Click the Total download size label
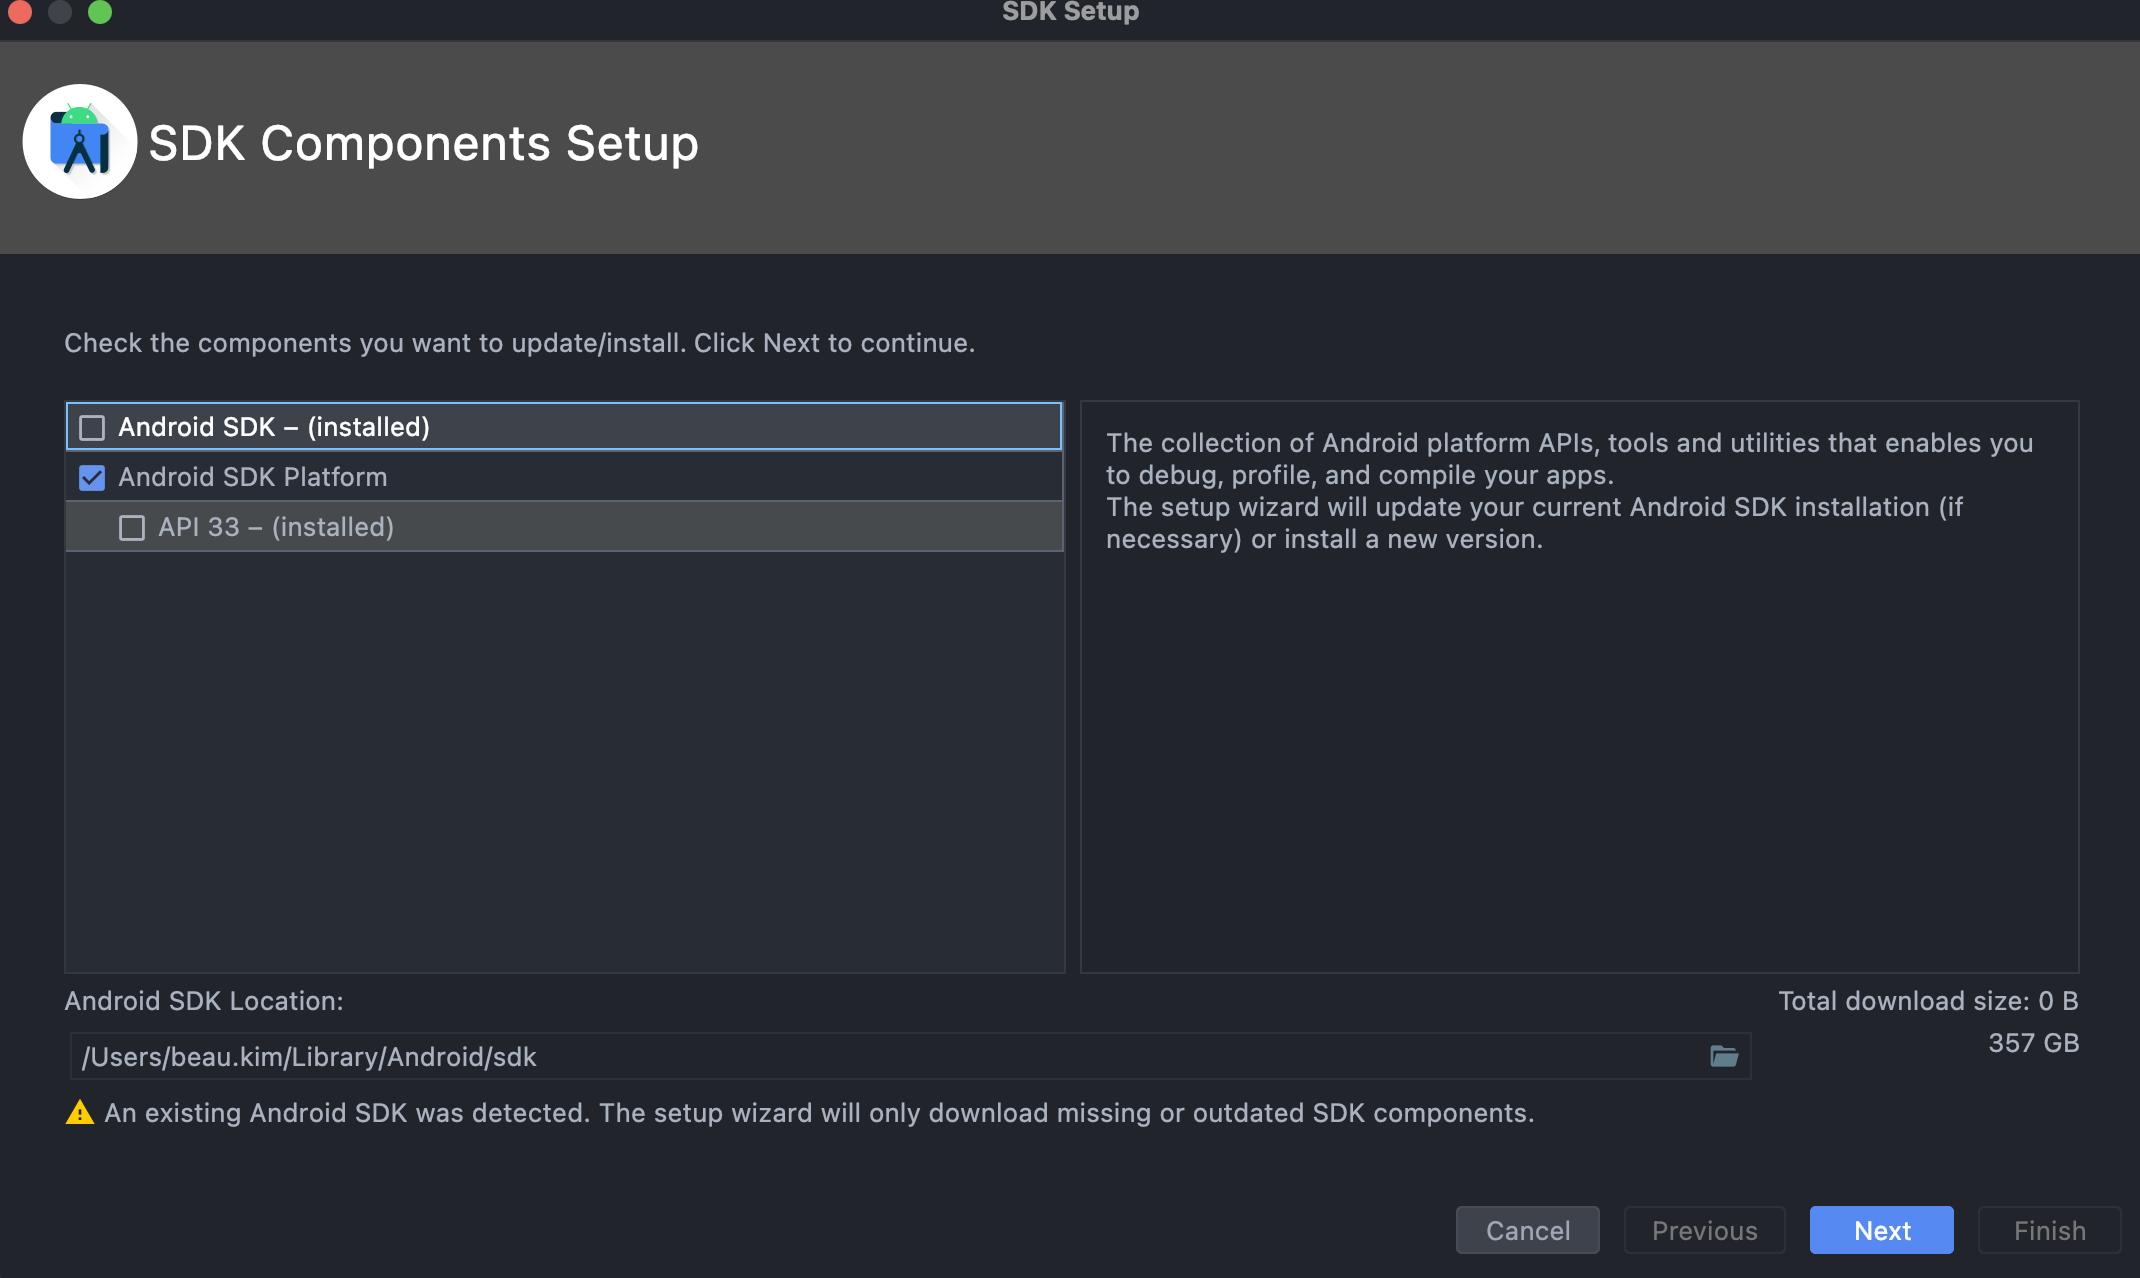 point(1927,1001)
